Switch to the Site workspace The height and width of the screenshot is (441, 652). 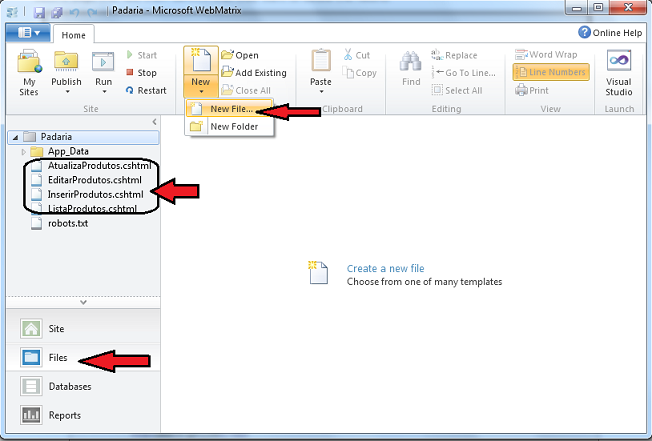[83, 329]
